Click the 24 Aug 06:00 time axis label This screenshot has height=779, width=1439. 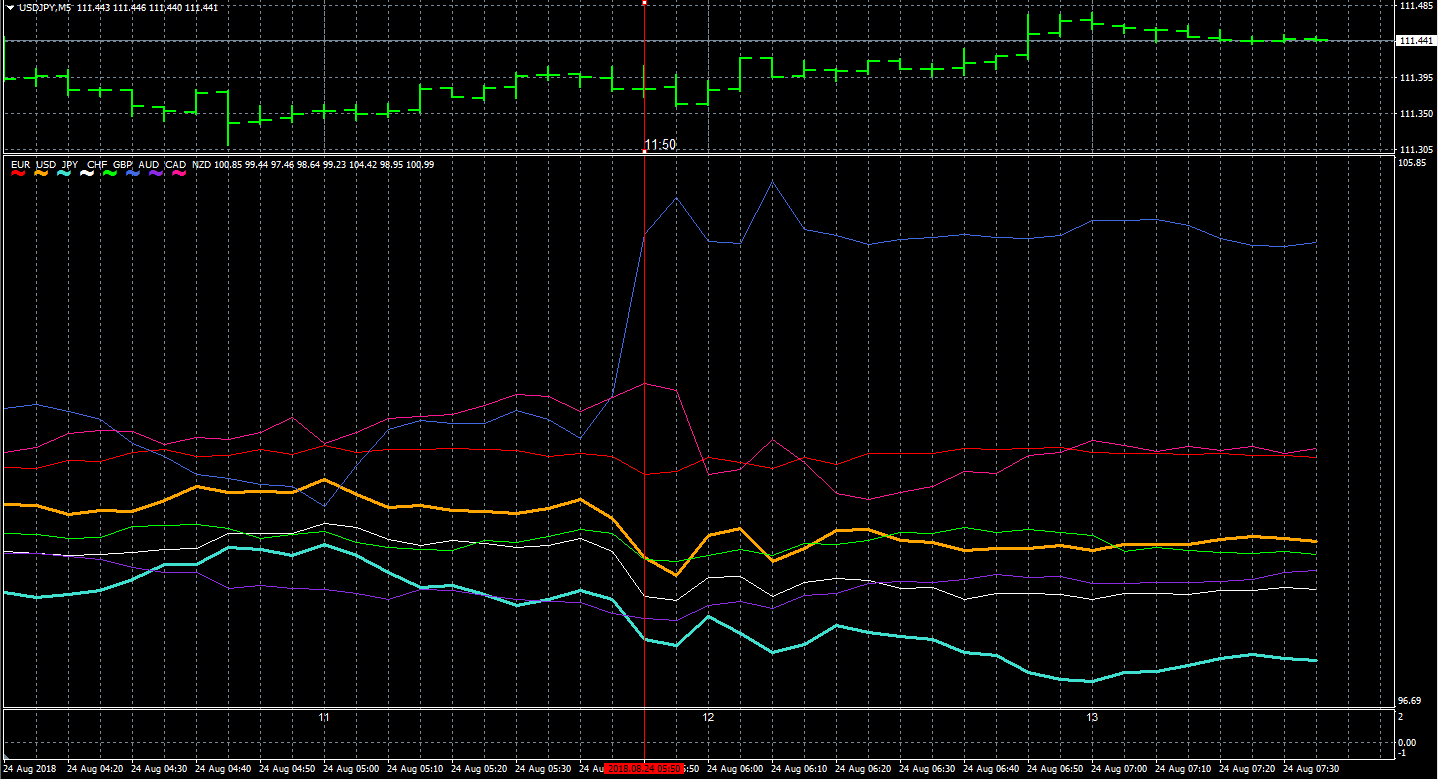coord(737,769)
